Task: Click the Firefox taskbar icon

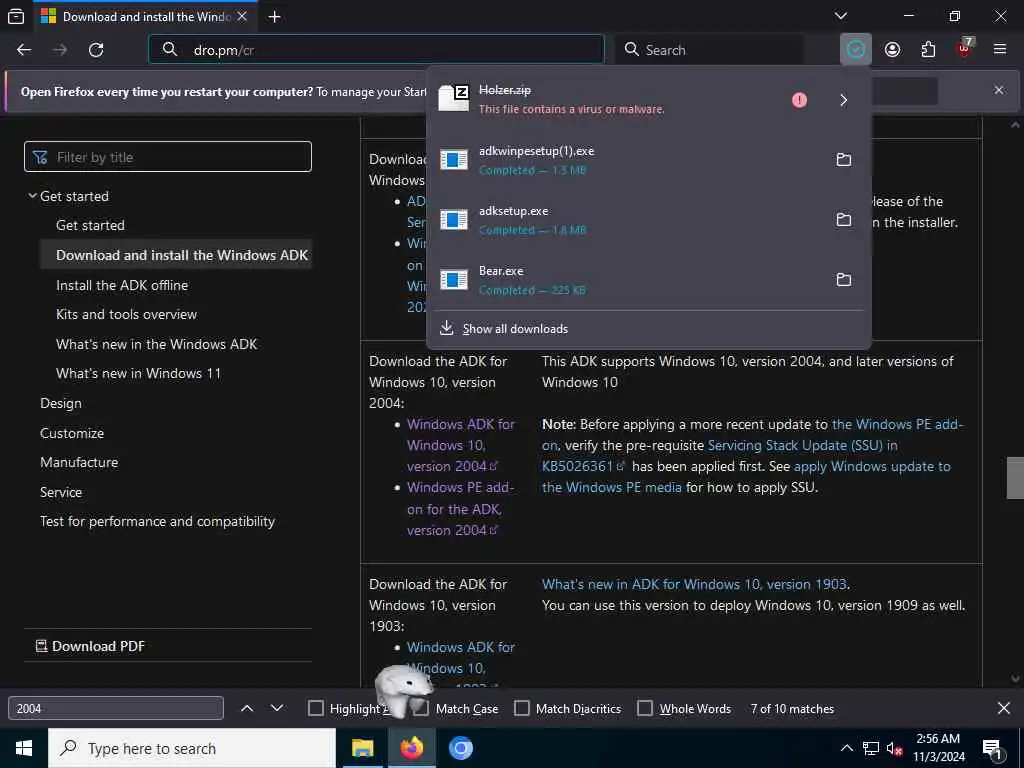Action: point(411,748)
